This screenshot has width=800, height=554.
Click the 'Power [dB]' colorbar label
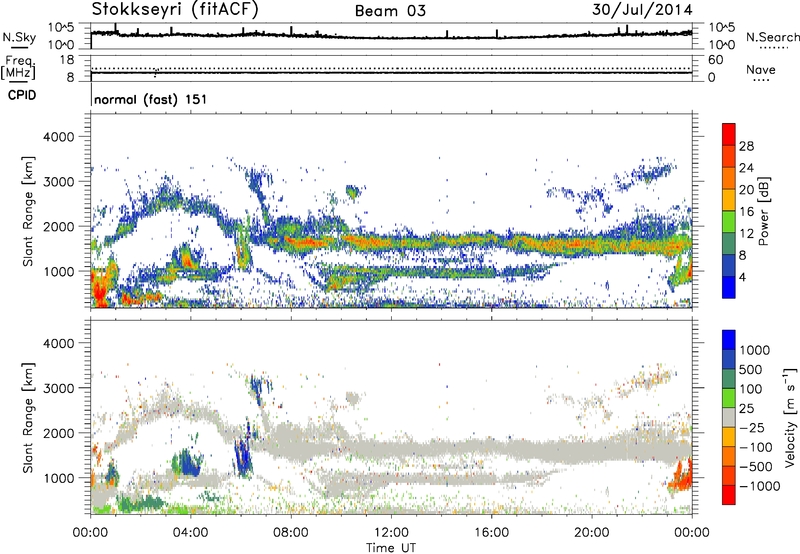click(763, 211)
